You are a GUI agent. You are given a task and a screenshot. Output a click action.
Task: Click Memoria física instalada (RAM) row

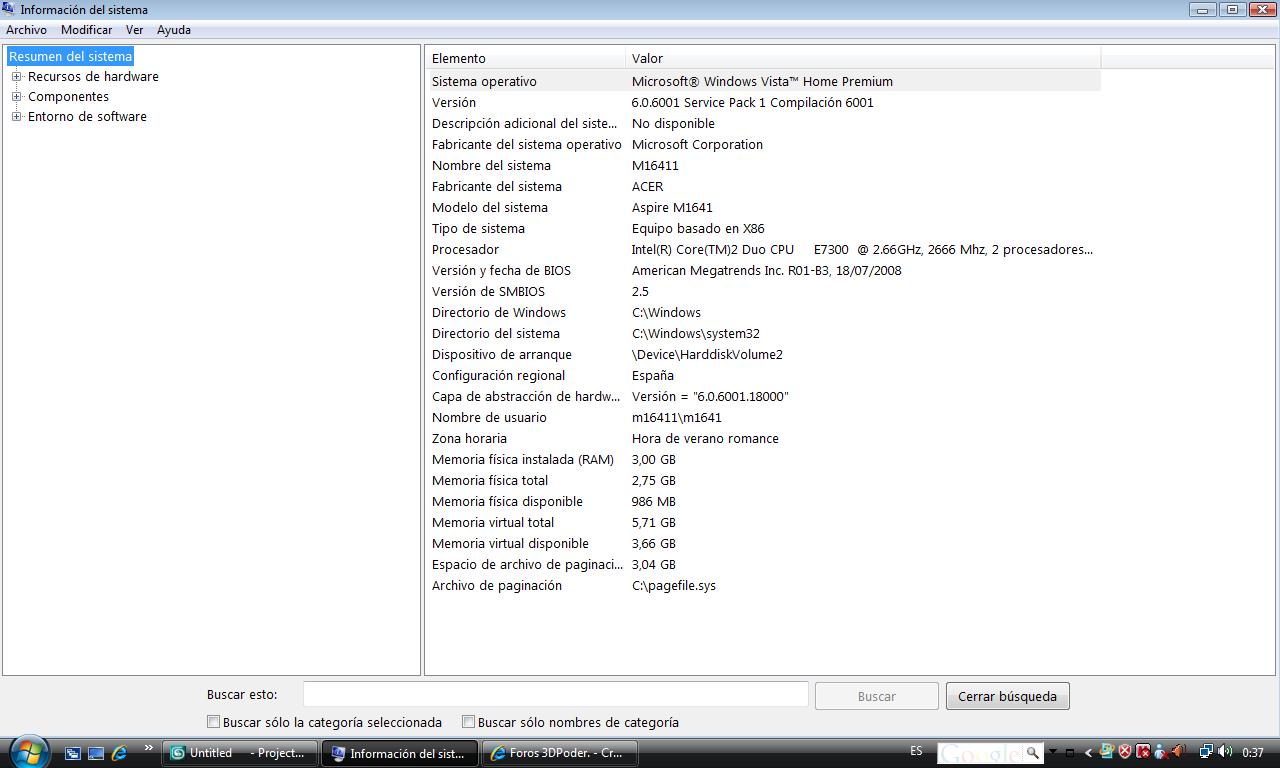point(764,459)
